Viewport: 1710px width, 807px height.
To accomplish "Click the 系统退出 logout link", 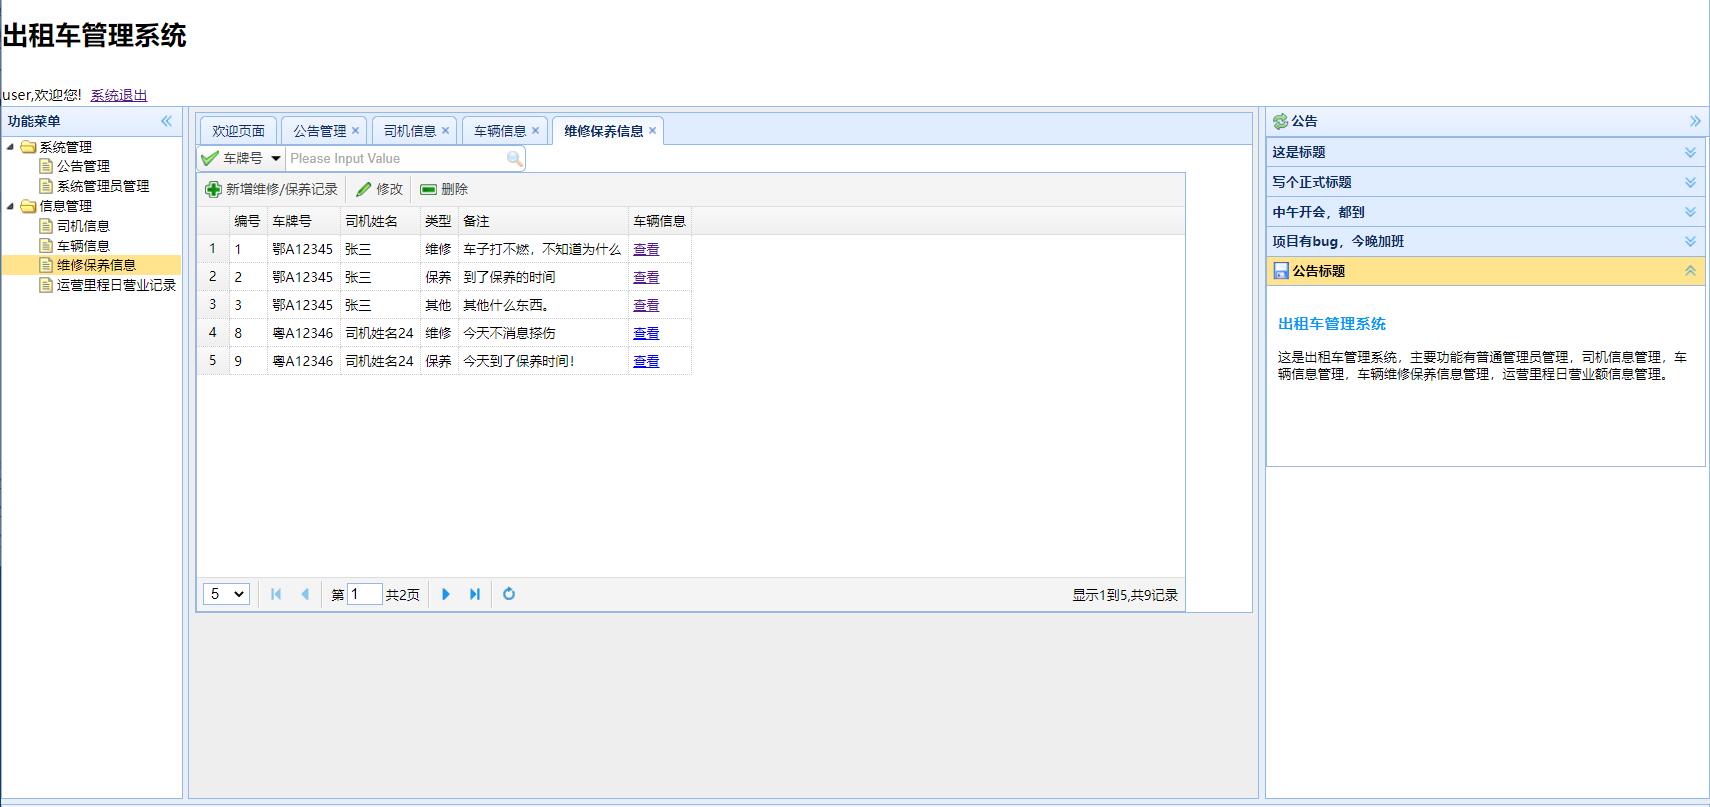I will coord(119,95).
